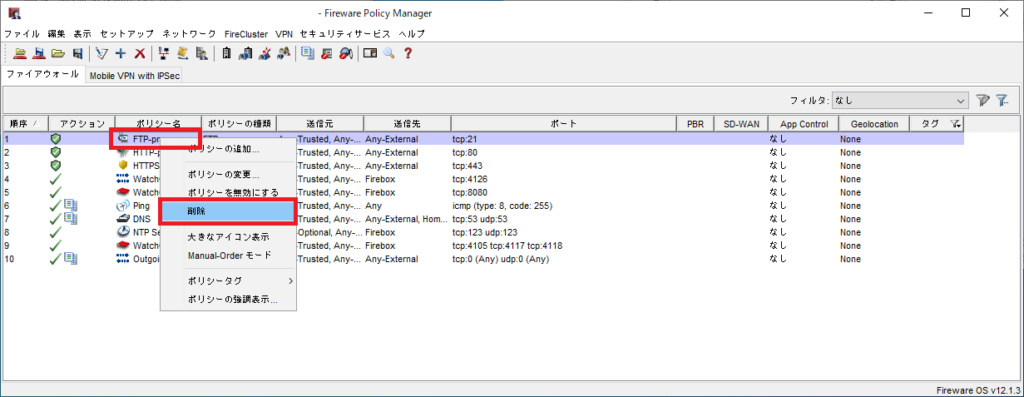Select the tcp:4105 tcp:4117 tcp:4118 cell
Image resolution: width=1024 pixels, height=397 pixels.
pos(564,246)
